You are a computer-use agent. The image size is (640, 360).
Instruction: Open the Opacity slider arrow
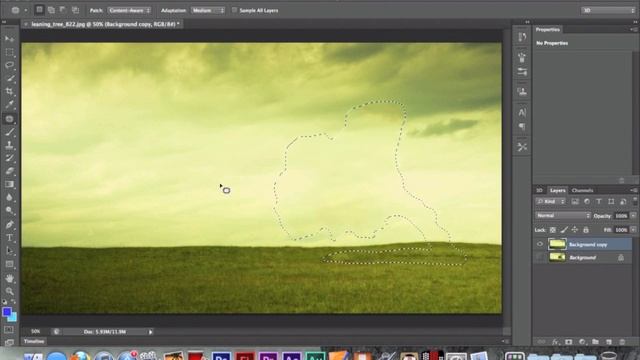[x=633, y=216]
